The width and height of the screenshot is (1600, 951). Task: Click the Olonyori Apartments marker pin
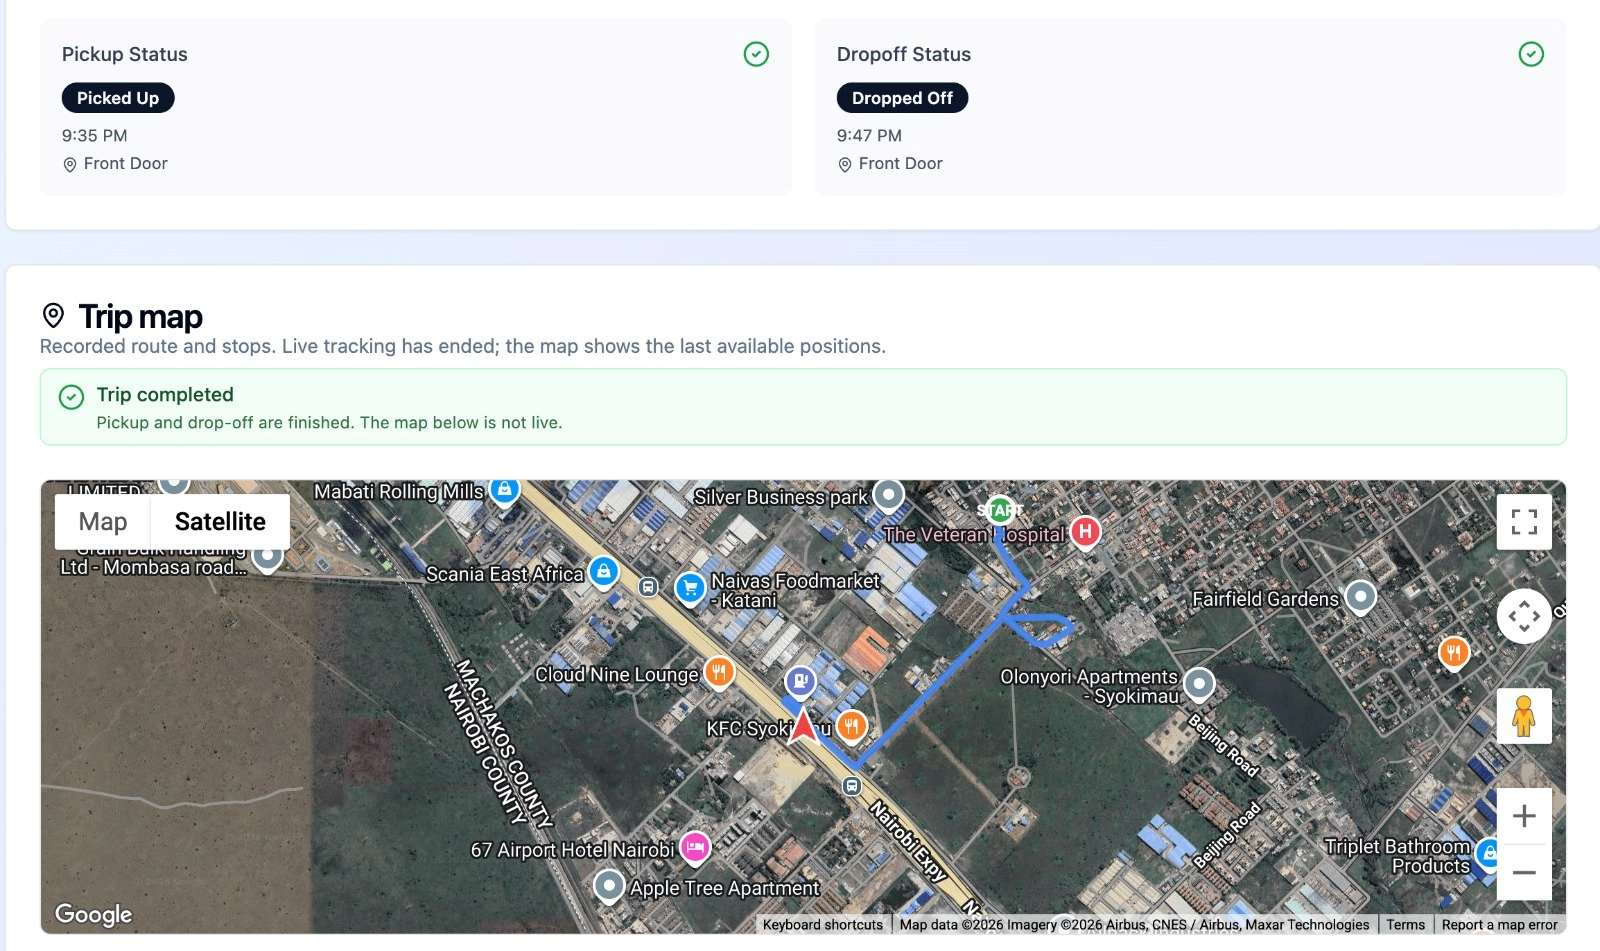click(1199, 684)
